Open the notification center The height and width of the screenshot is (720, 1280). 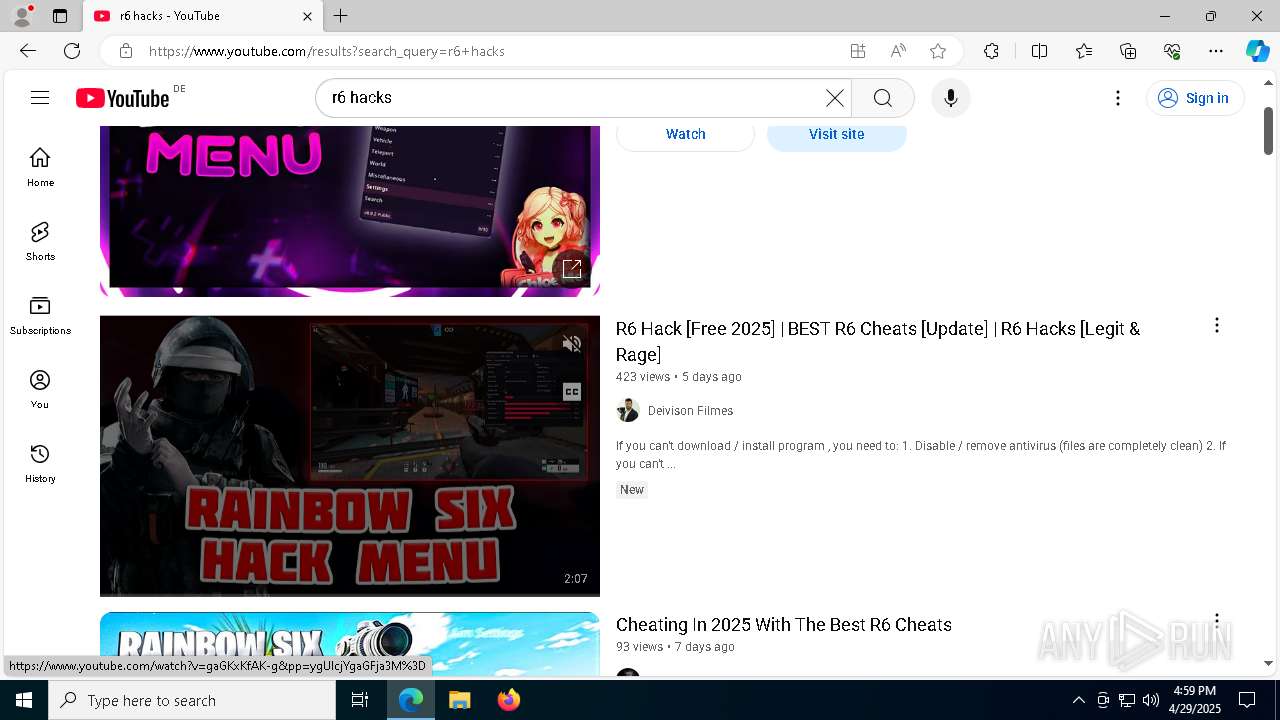coord(1247,700)
